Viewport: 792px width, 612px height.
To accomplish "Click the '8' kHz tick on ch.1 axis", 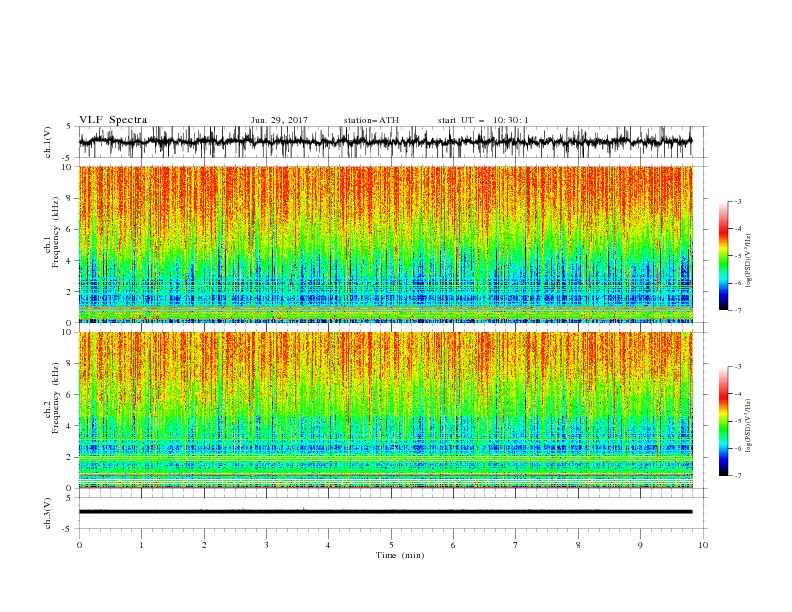I will point(70,198).
